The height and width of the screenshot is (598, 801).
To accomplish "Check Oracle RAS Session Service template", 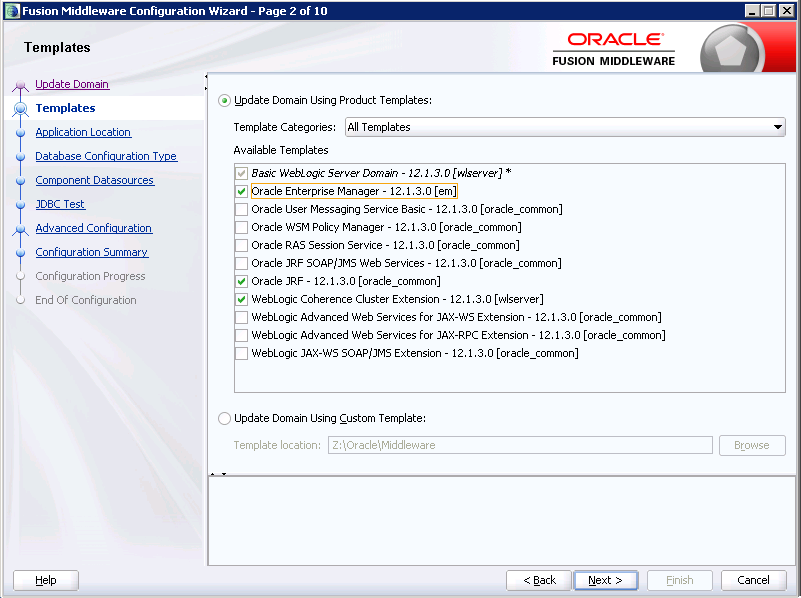I will pyautogui.click(x=242, y=245).
